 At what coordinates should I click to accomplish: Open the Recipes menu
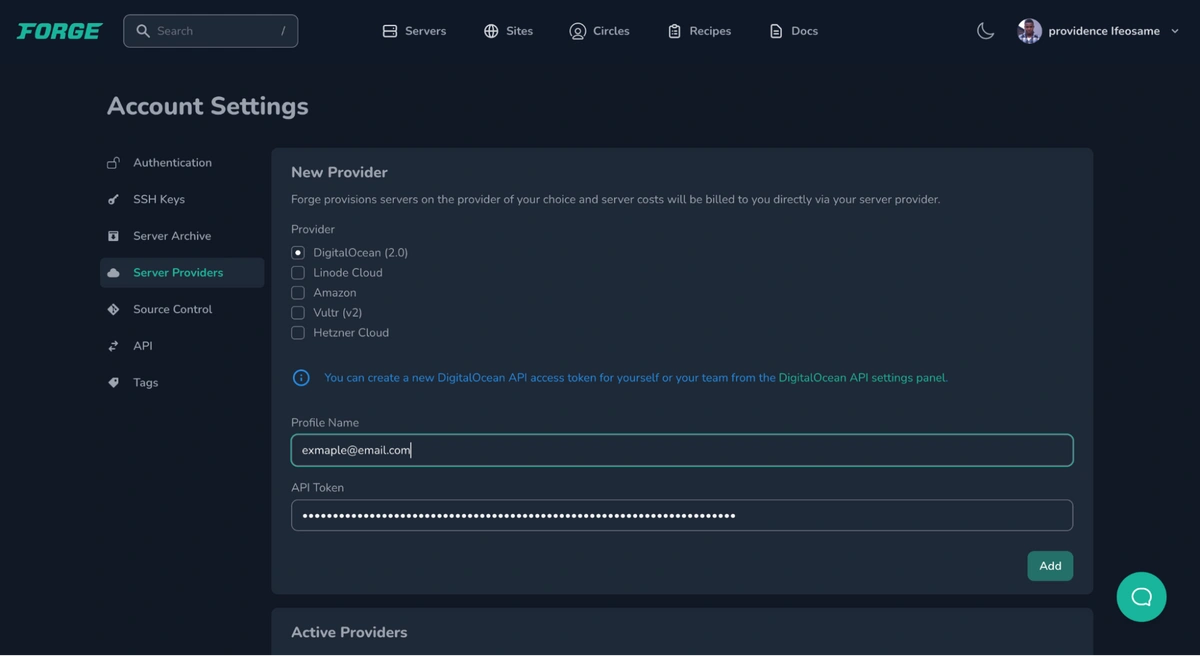[x=699, y=31]
